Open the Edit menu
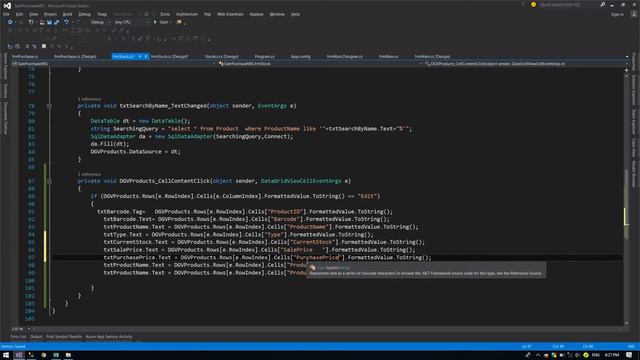Viewport: 640px width, 360px height. click(x=19, y=14)
